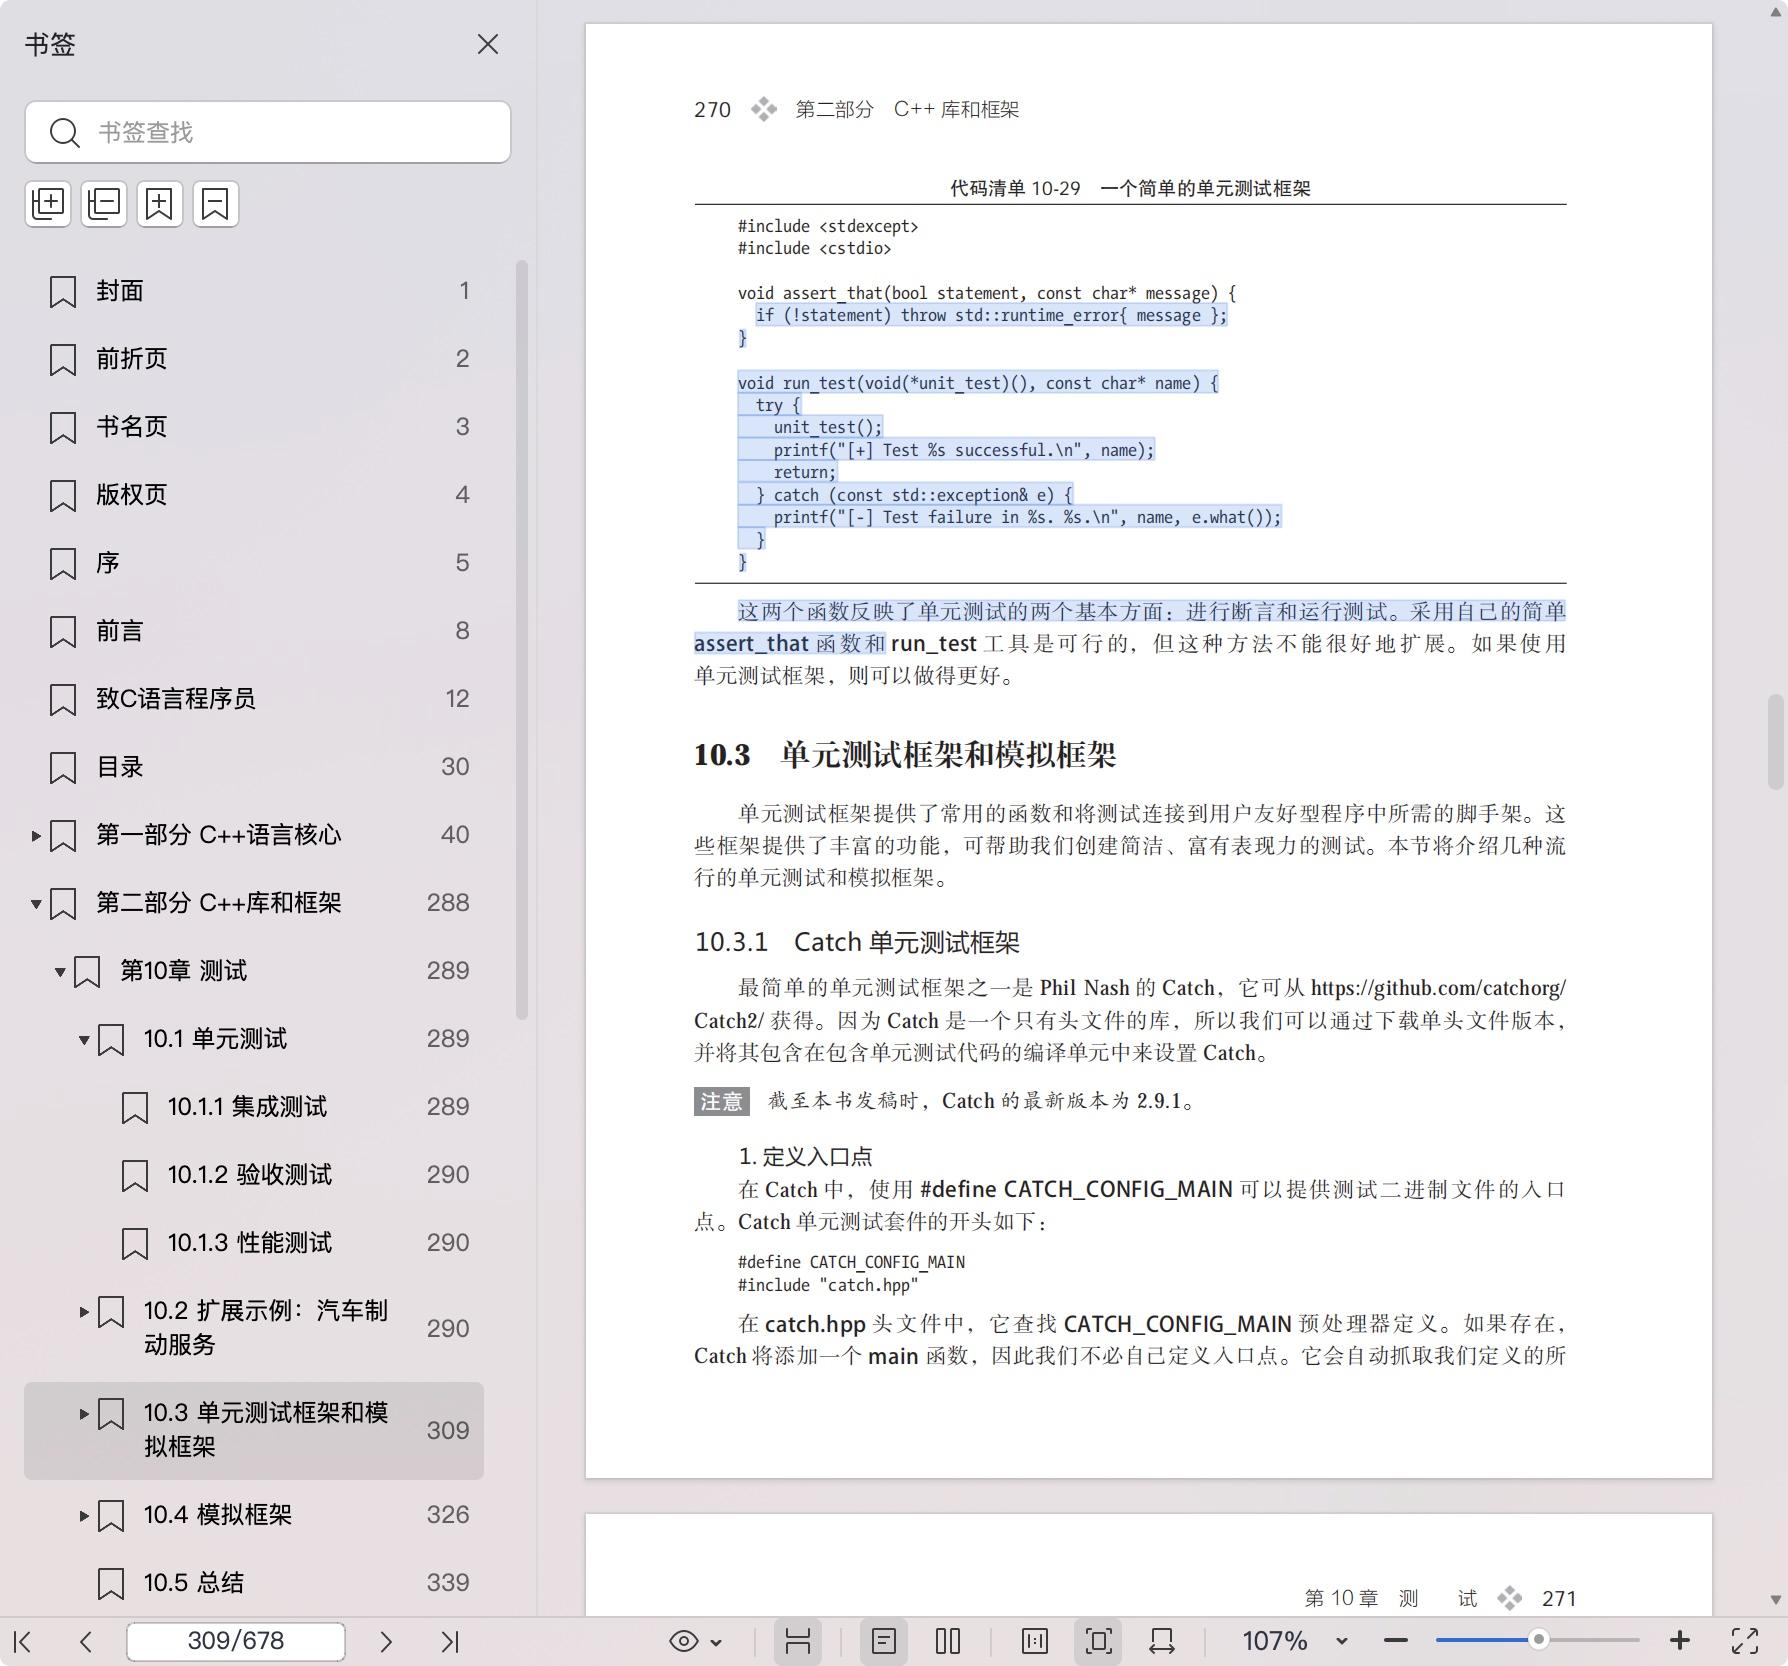Collapse all bookmarks icon
The image size is (1788, 1666).
104,204
